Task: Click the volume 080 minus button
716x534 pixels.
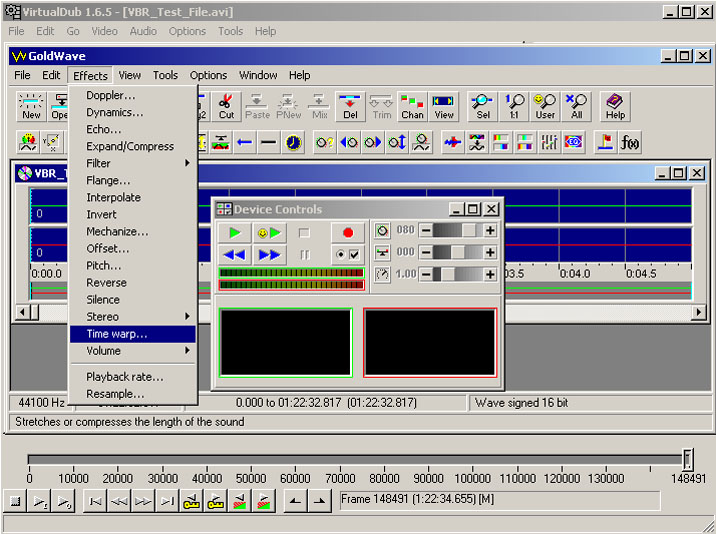Action: [x=426, y=230]
